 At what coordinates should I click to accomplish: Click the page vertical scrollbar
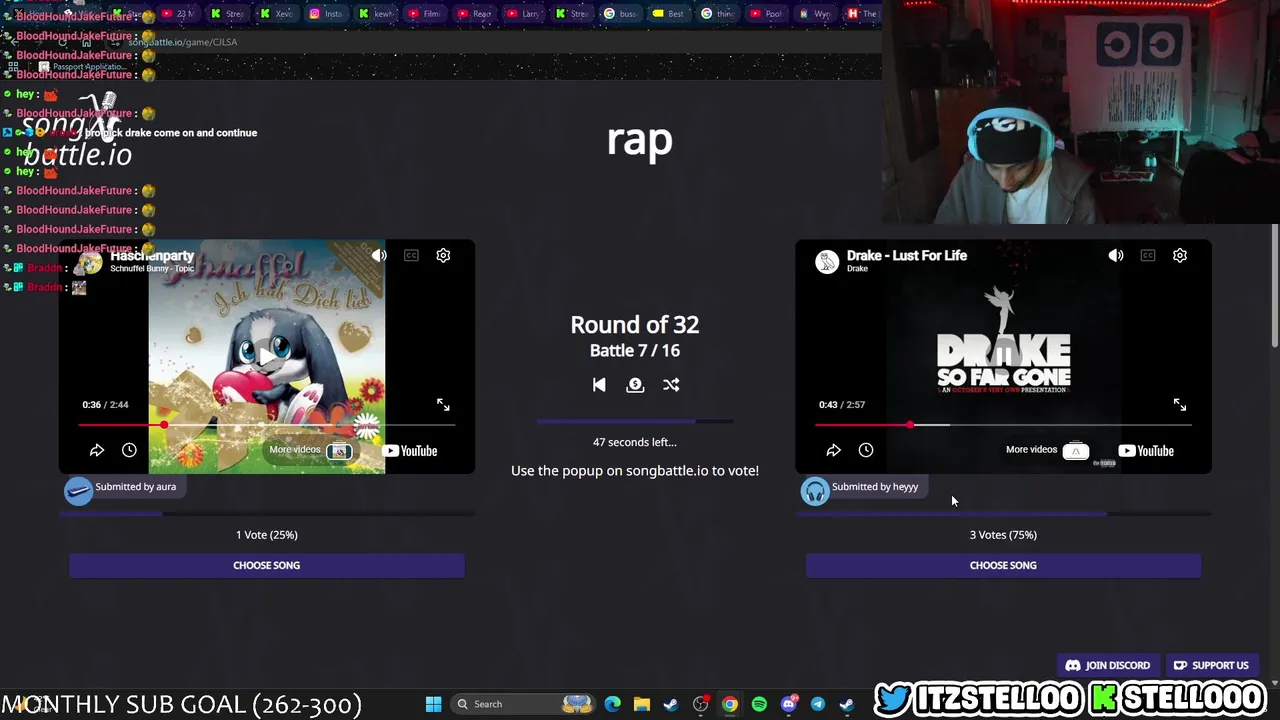(x=1274, y=286)
